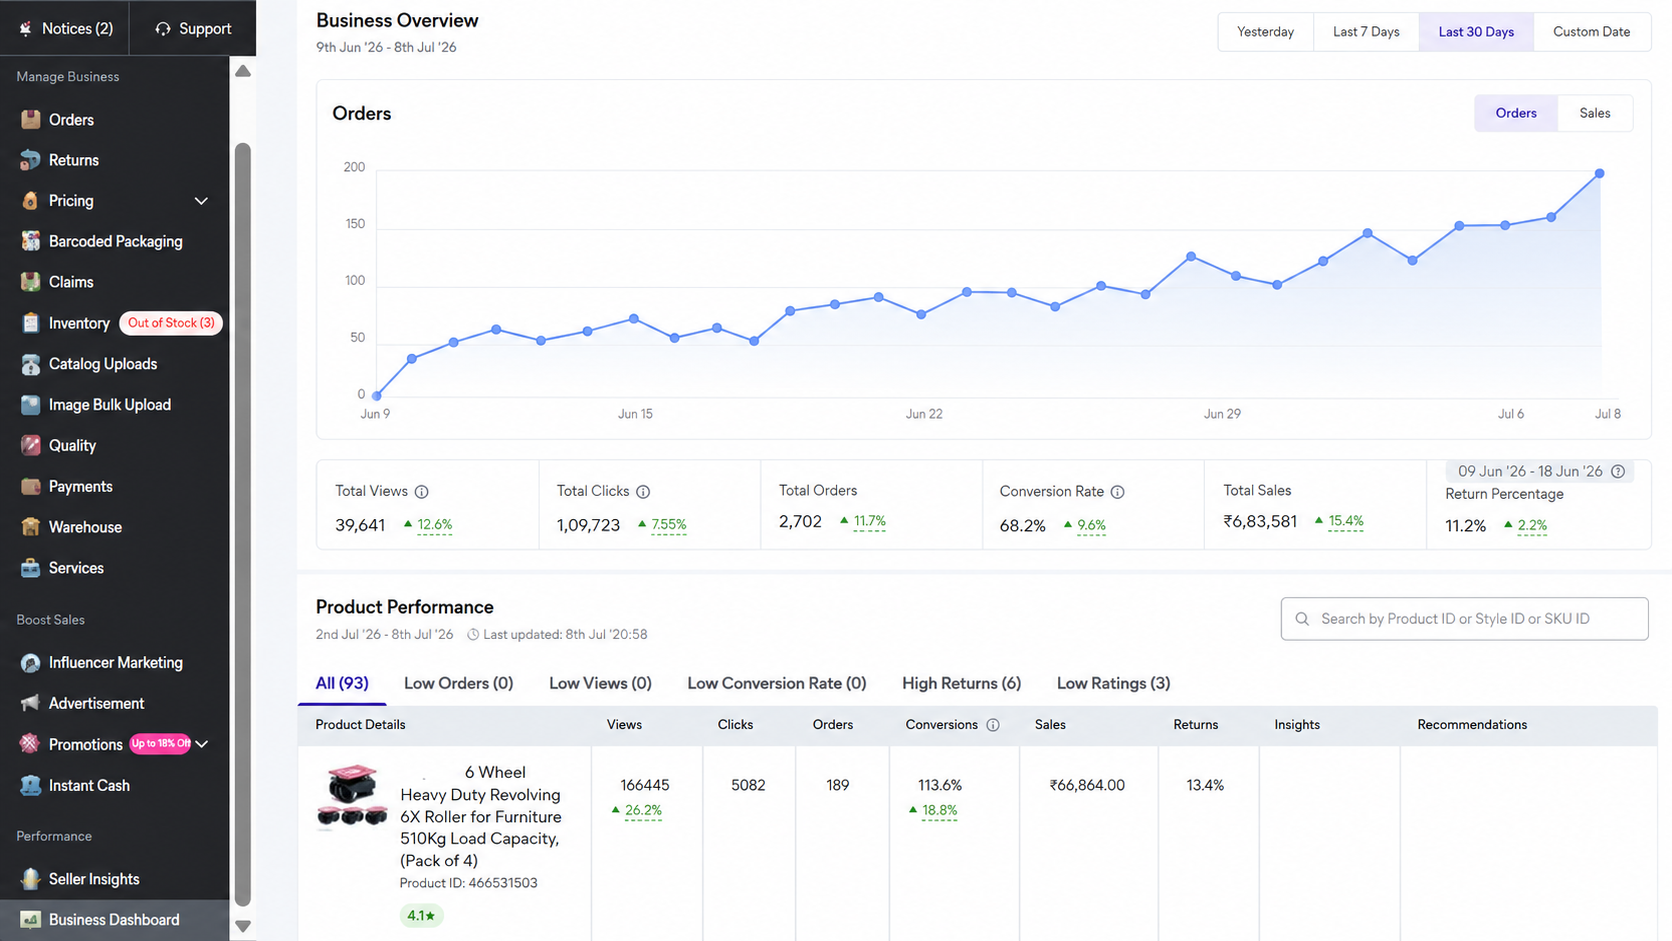Click the Out of Stock (3) badge

(x=171, y=323)
